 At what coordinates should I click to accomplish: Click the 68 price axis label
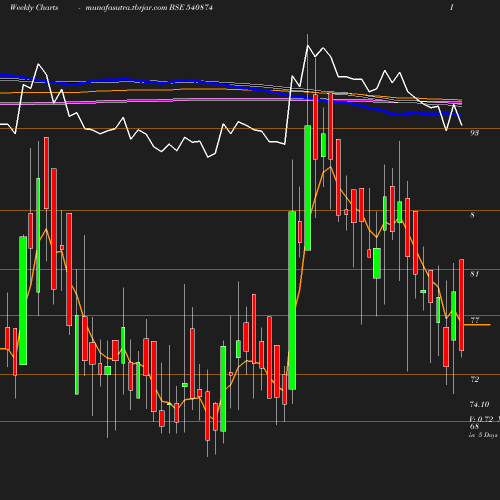coord(474,426)
